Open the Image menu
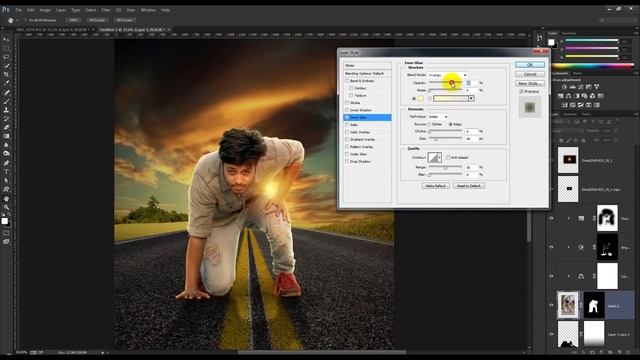 [45, 10]
